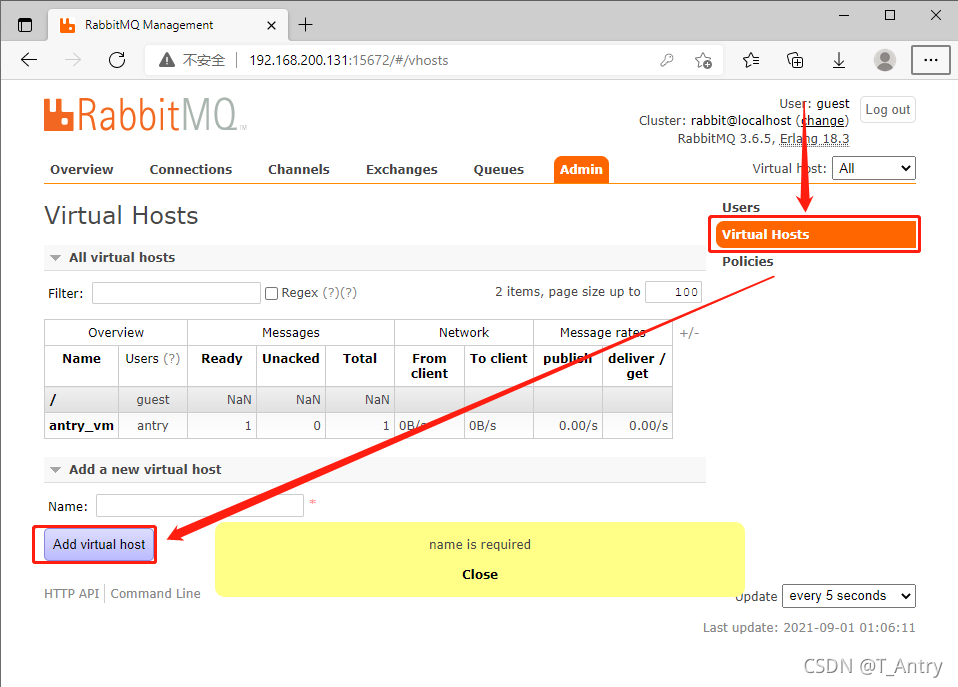Image resolution: width=958 pixels, height=687 pixels.
Task: Click the change cluster name link
Action: pos(824,121)
